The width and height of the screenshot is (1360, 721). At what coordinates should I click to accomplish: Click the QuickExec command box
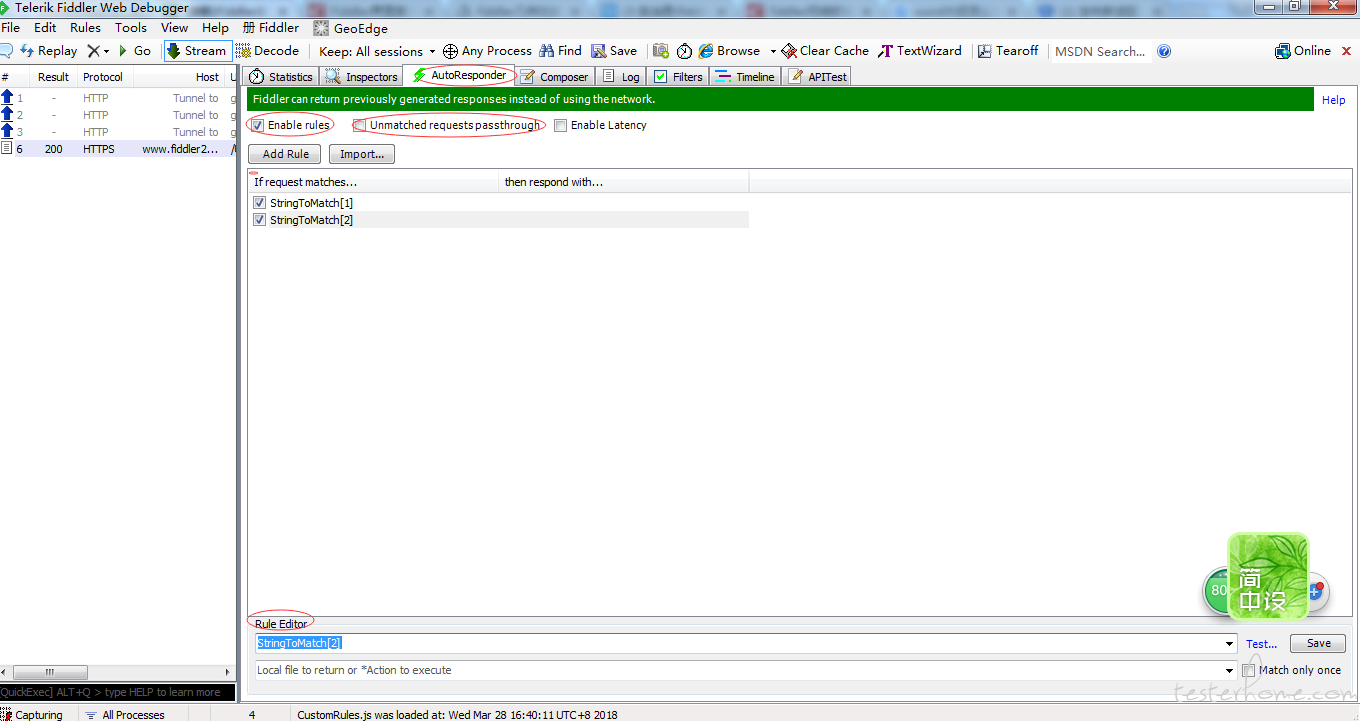click(x=118, y=692)
